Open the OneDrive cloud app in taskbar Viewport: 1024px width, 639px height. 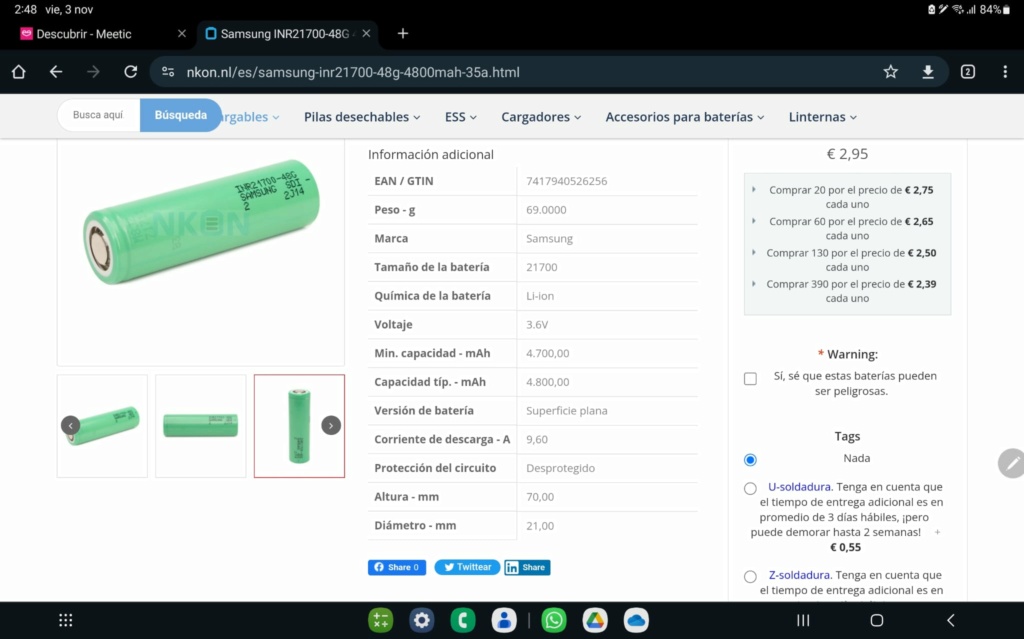click(x=636, y=620)
